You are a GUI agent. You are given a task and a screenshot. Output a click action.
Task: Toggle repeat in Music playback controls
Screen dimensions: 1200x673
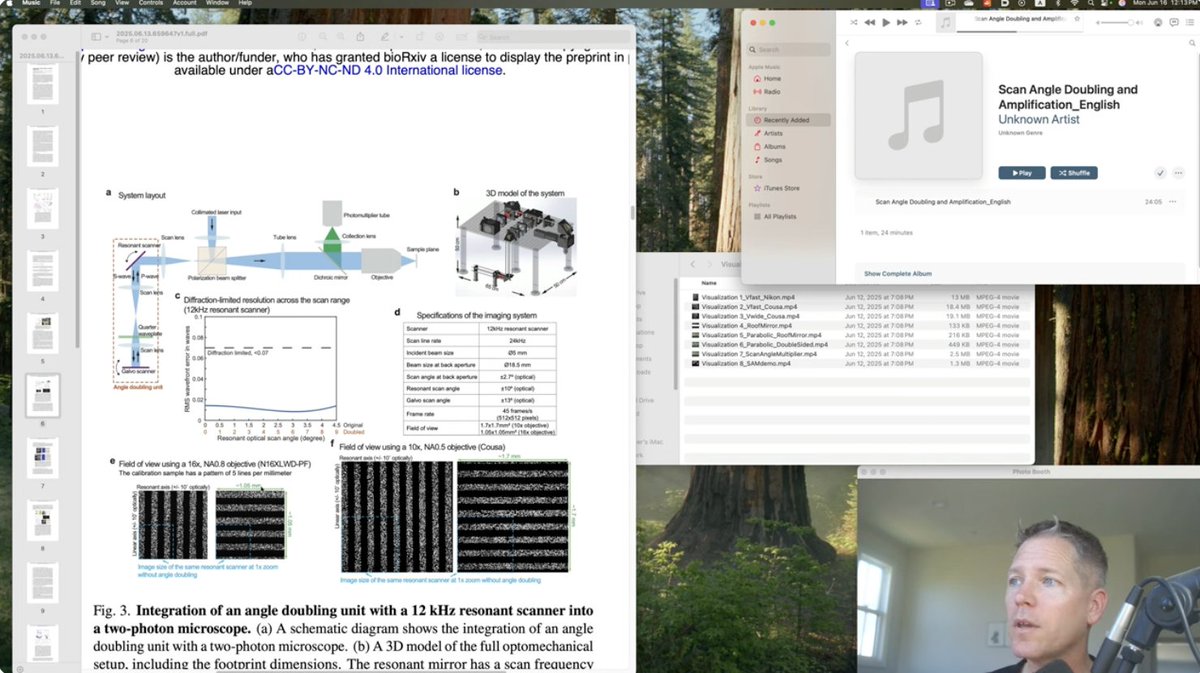coord(918,22)
